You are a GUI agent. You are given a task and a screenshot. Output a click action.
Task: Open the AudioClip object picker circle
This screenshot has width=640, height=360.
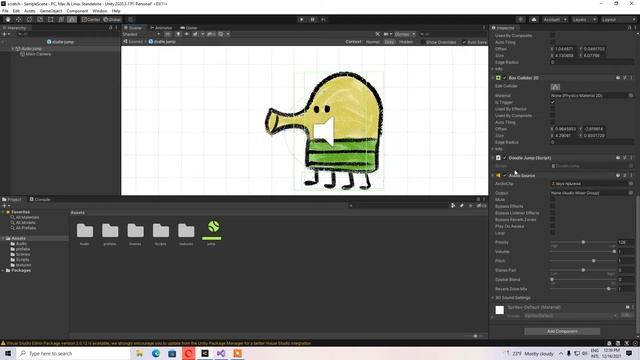(631, 184)
